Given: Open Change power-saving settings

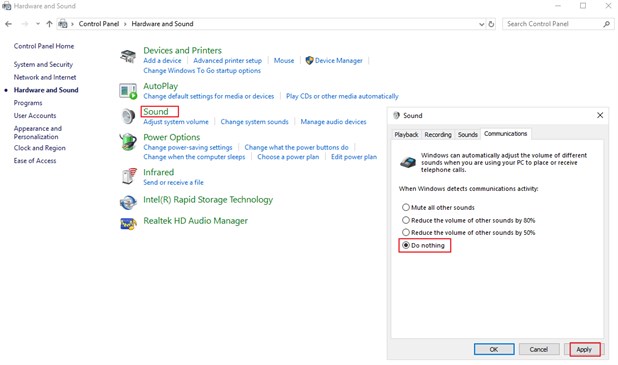Looking at the screenshot, I should (x=188, y=147).
